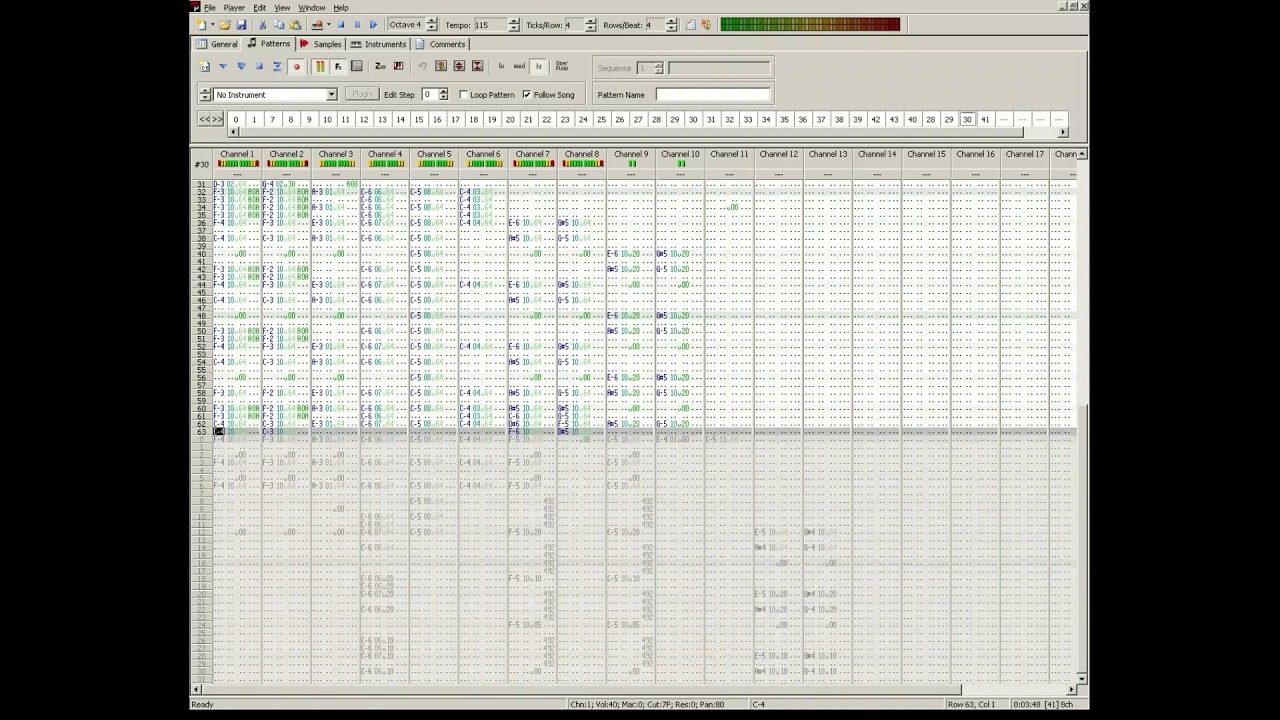Create a new song with New icon

202,25
